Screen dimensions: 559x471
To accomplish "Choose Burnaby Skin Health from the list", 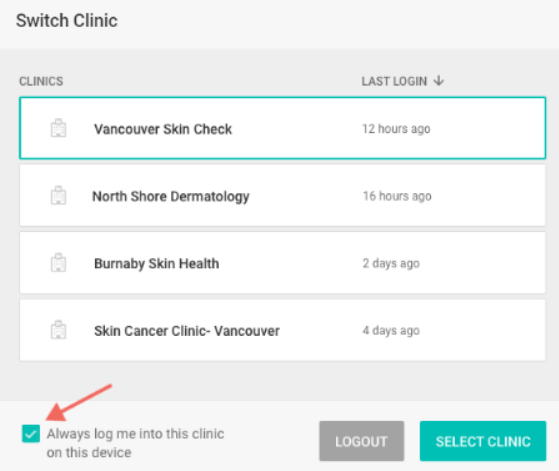I will pos(282,263).
